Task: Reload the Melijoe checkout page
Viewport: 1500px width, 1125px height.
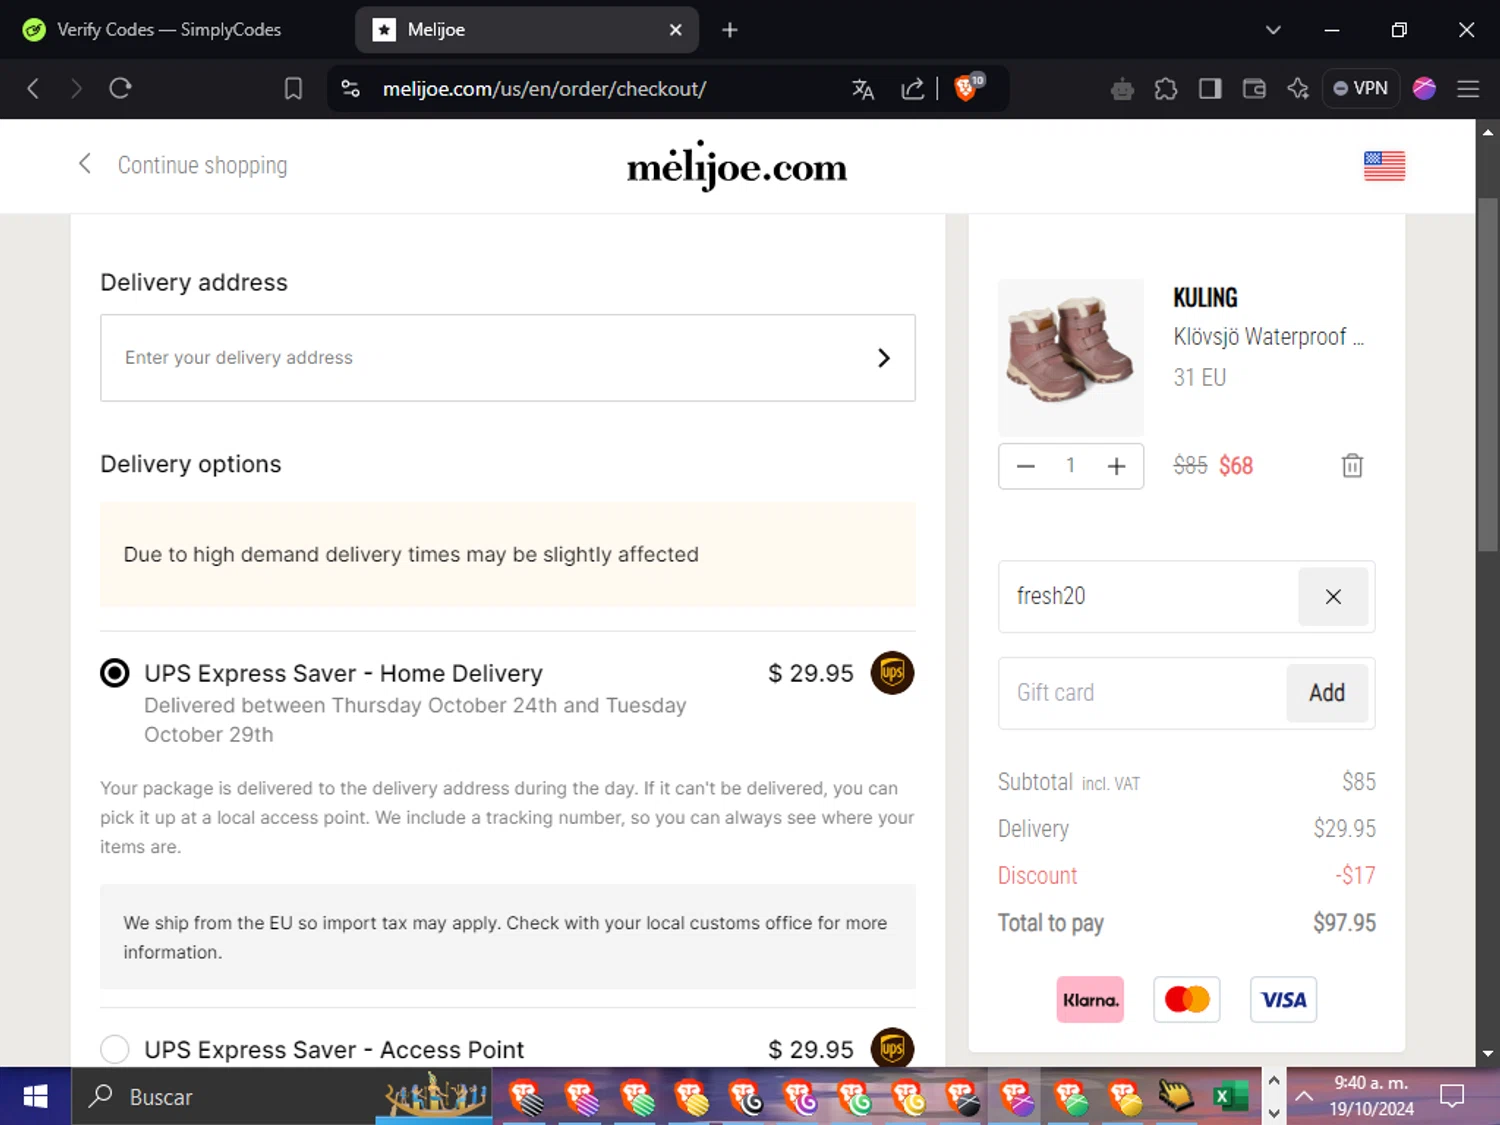Action: [x=121, y=89]
